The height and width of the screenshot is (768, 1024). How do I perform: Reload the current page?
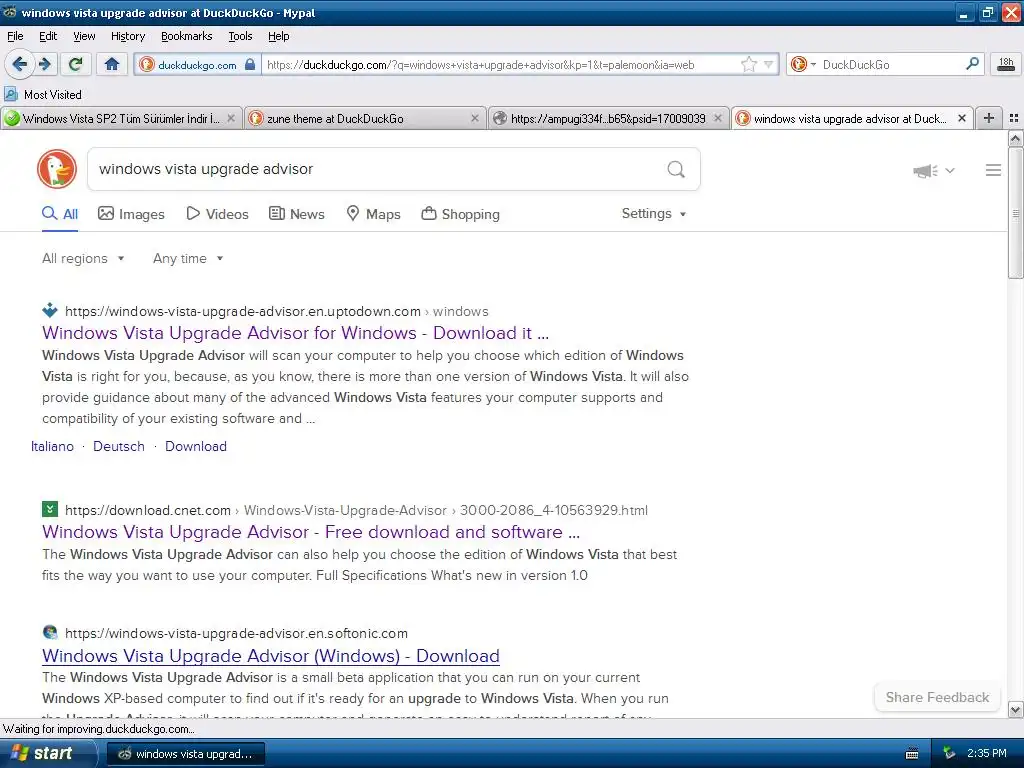[x=76, y=64]
